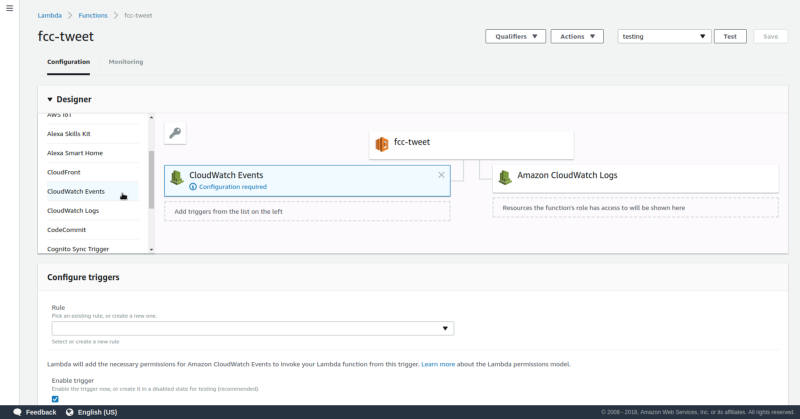Screen dimensions: 800x419
Task: Click the Feedback link in footer
Action: (x=41, y=412)
